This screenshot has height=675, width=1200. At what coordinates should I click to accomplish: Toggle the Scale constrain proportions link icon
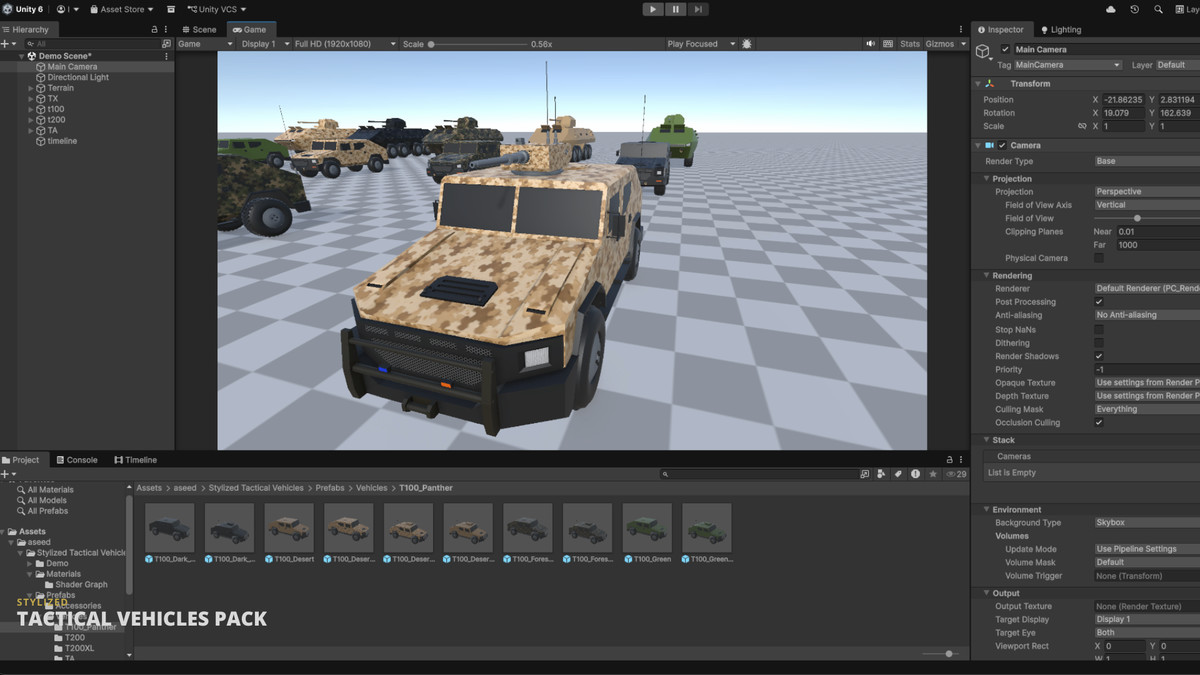tap(1082, 127)
